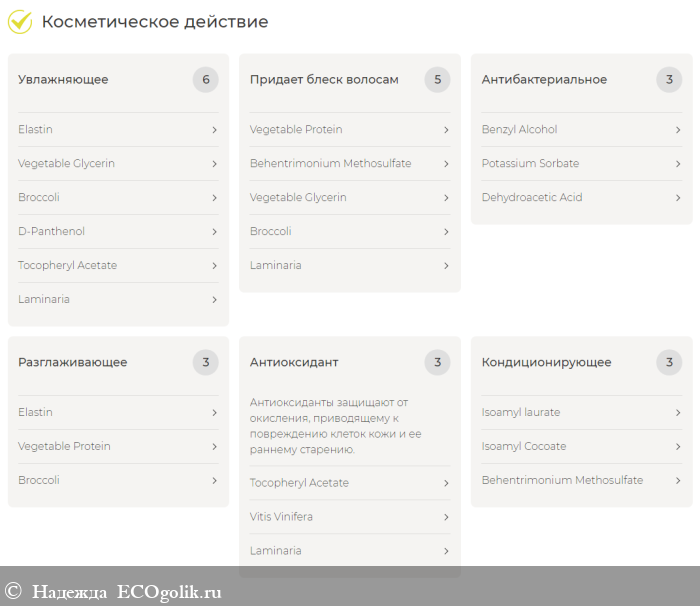Click the count badge 3 on Кондиционирующее

pyautogui.click(x=669, y=362)
